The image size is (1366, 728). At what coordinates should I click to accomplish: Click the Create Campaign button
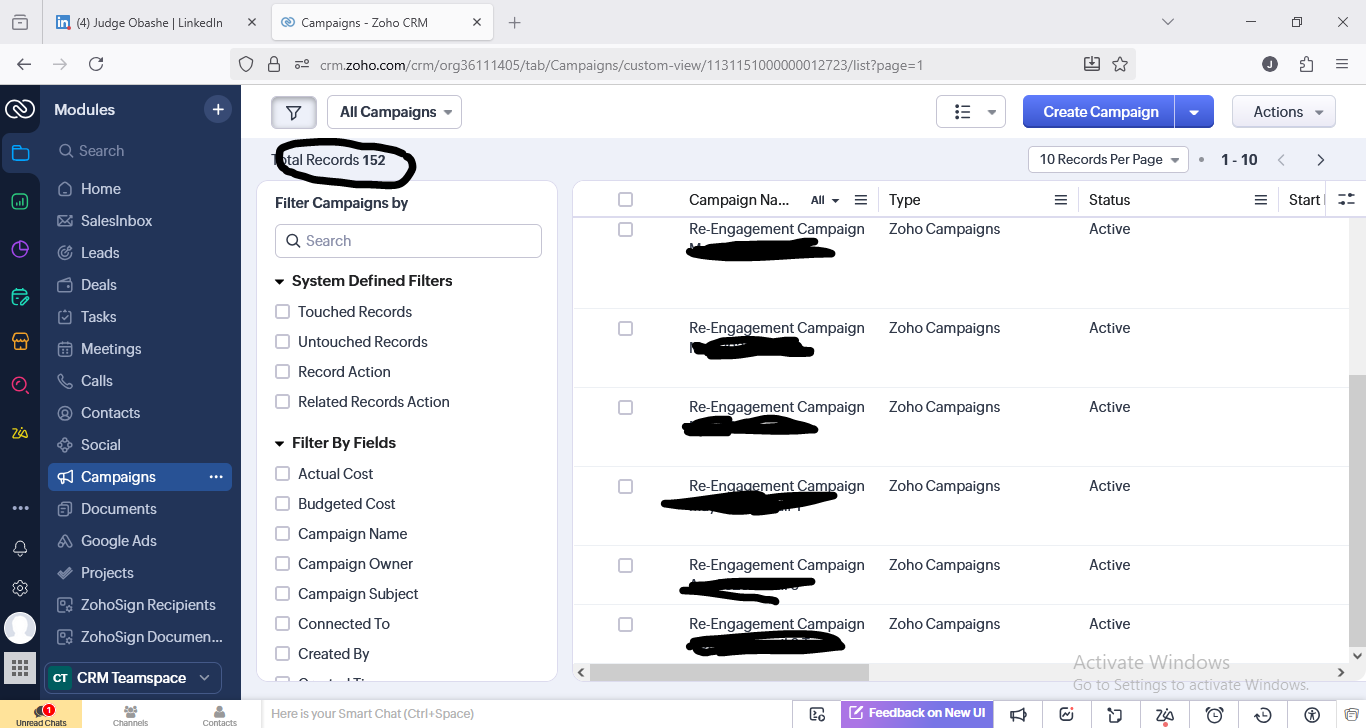coord(1100,112)
